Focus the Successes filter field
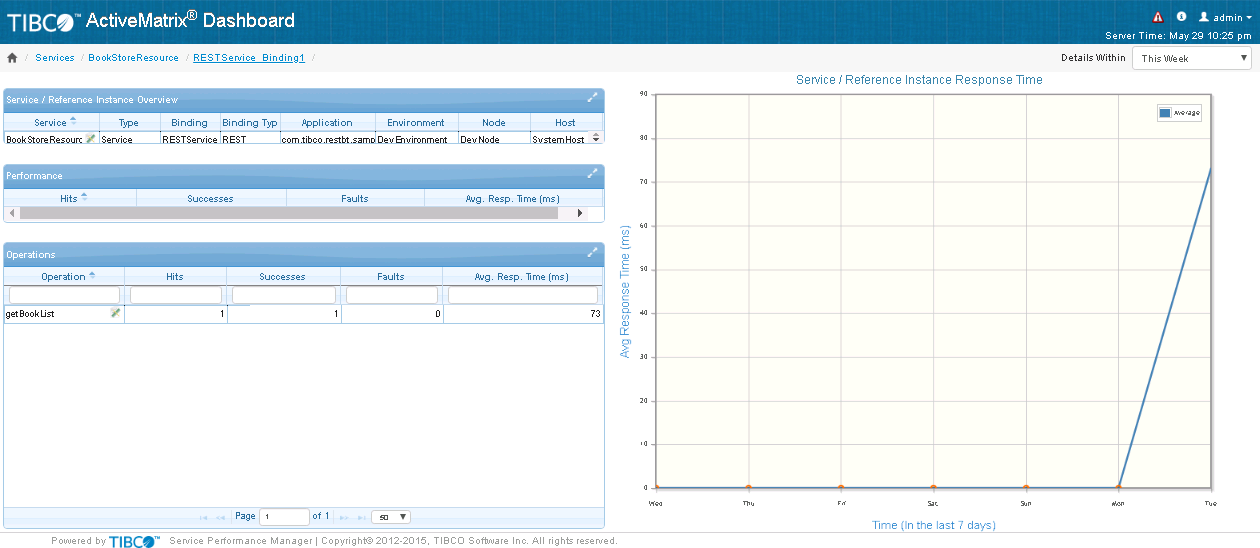This screenshot has height=548, width=1260. (284, 295)
